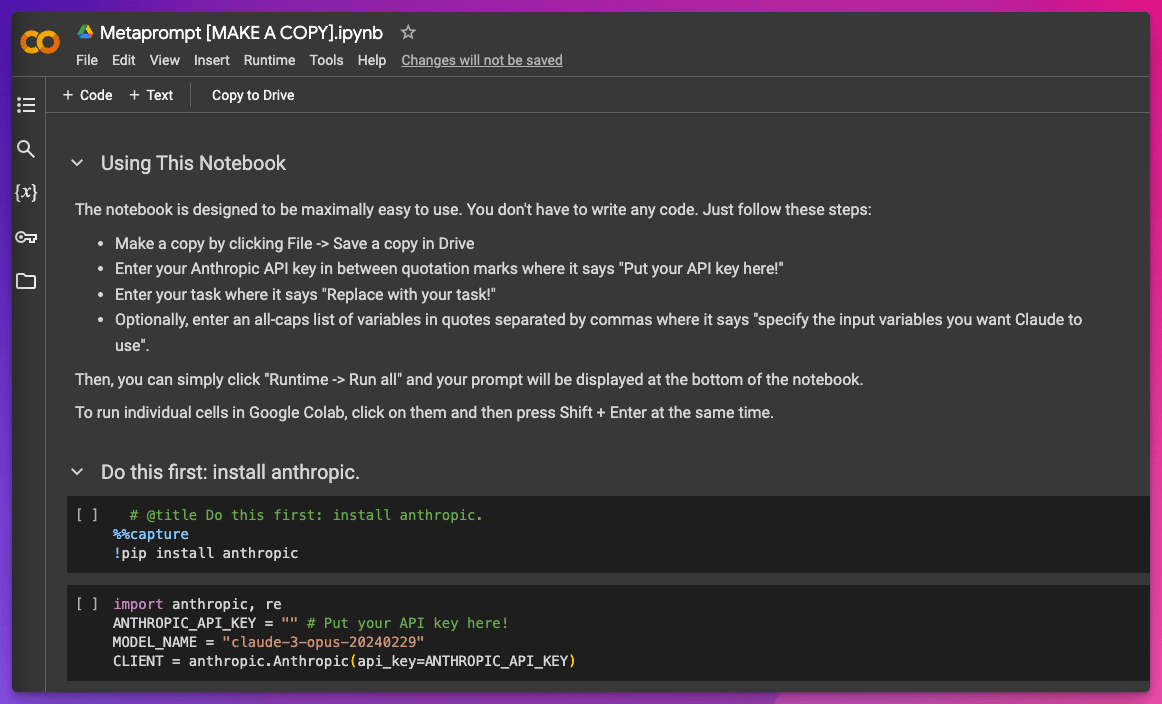The height and width of the screenshot is (704, 1162).
Task: Collapse the 'Do this first: install anthropic' section
Action: (77, 472)
